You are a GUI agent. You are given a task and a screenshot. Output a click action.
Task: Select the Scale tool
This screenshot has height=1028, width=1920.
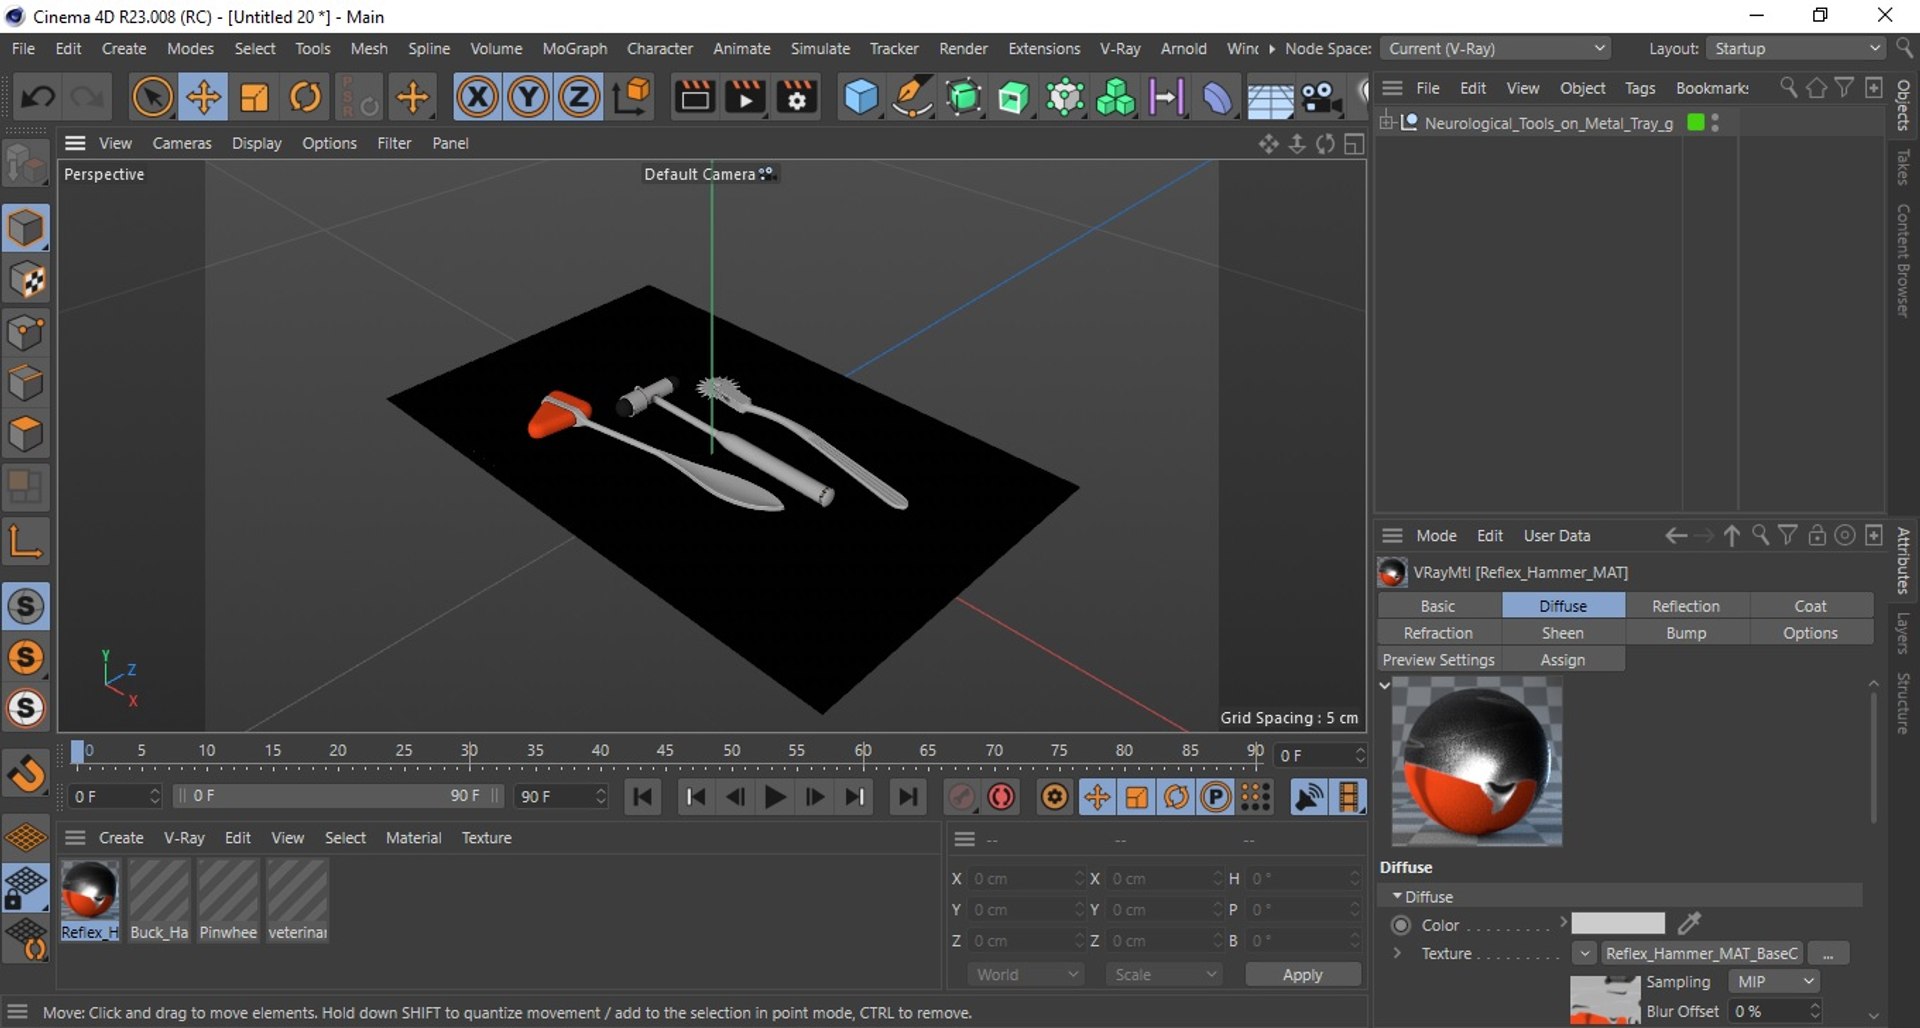click(x=254, y=97)
